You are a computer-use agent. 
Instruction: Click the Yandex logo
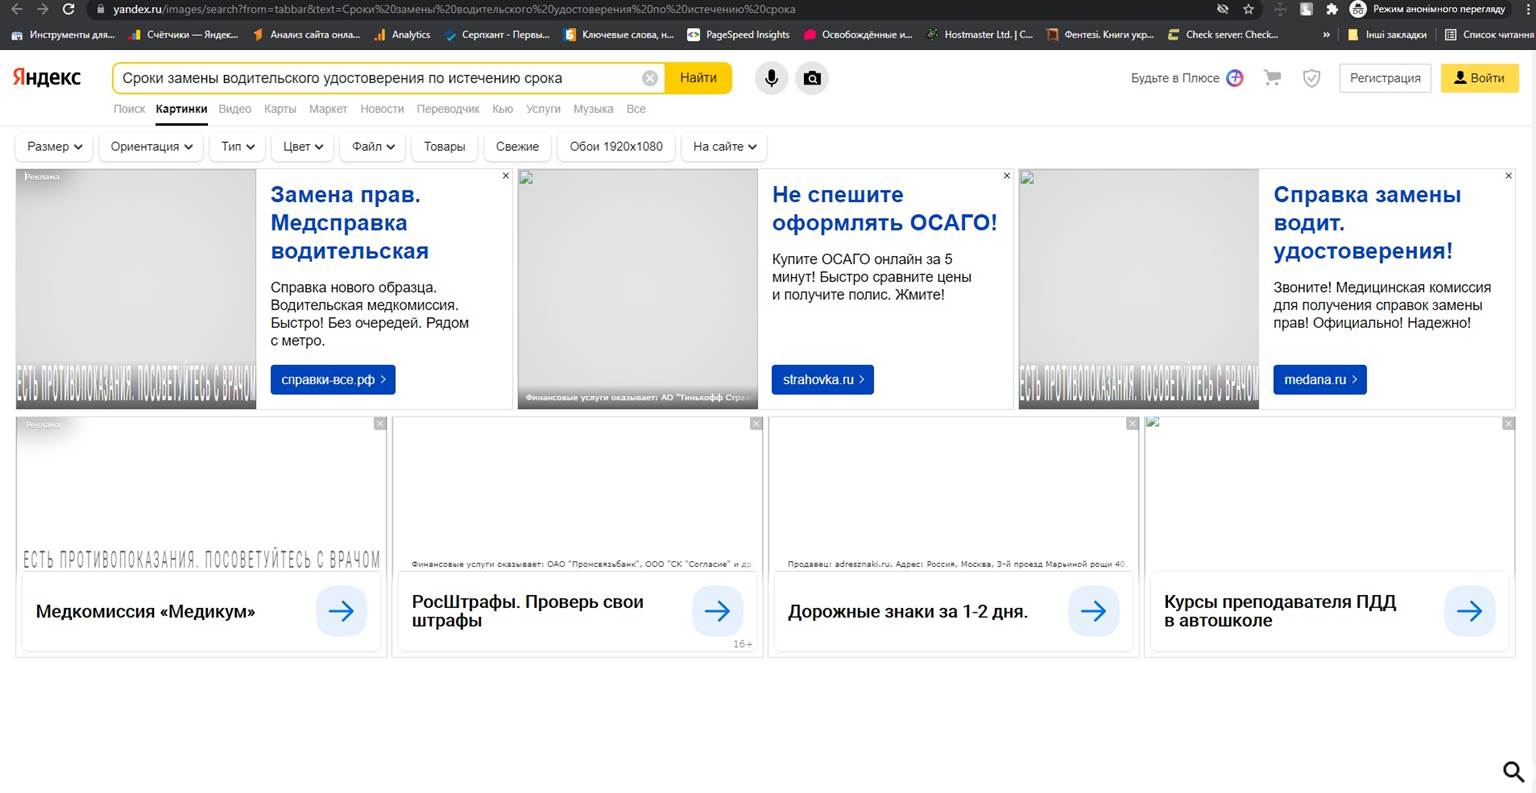click(x=47, y=78)
